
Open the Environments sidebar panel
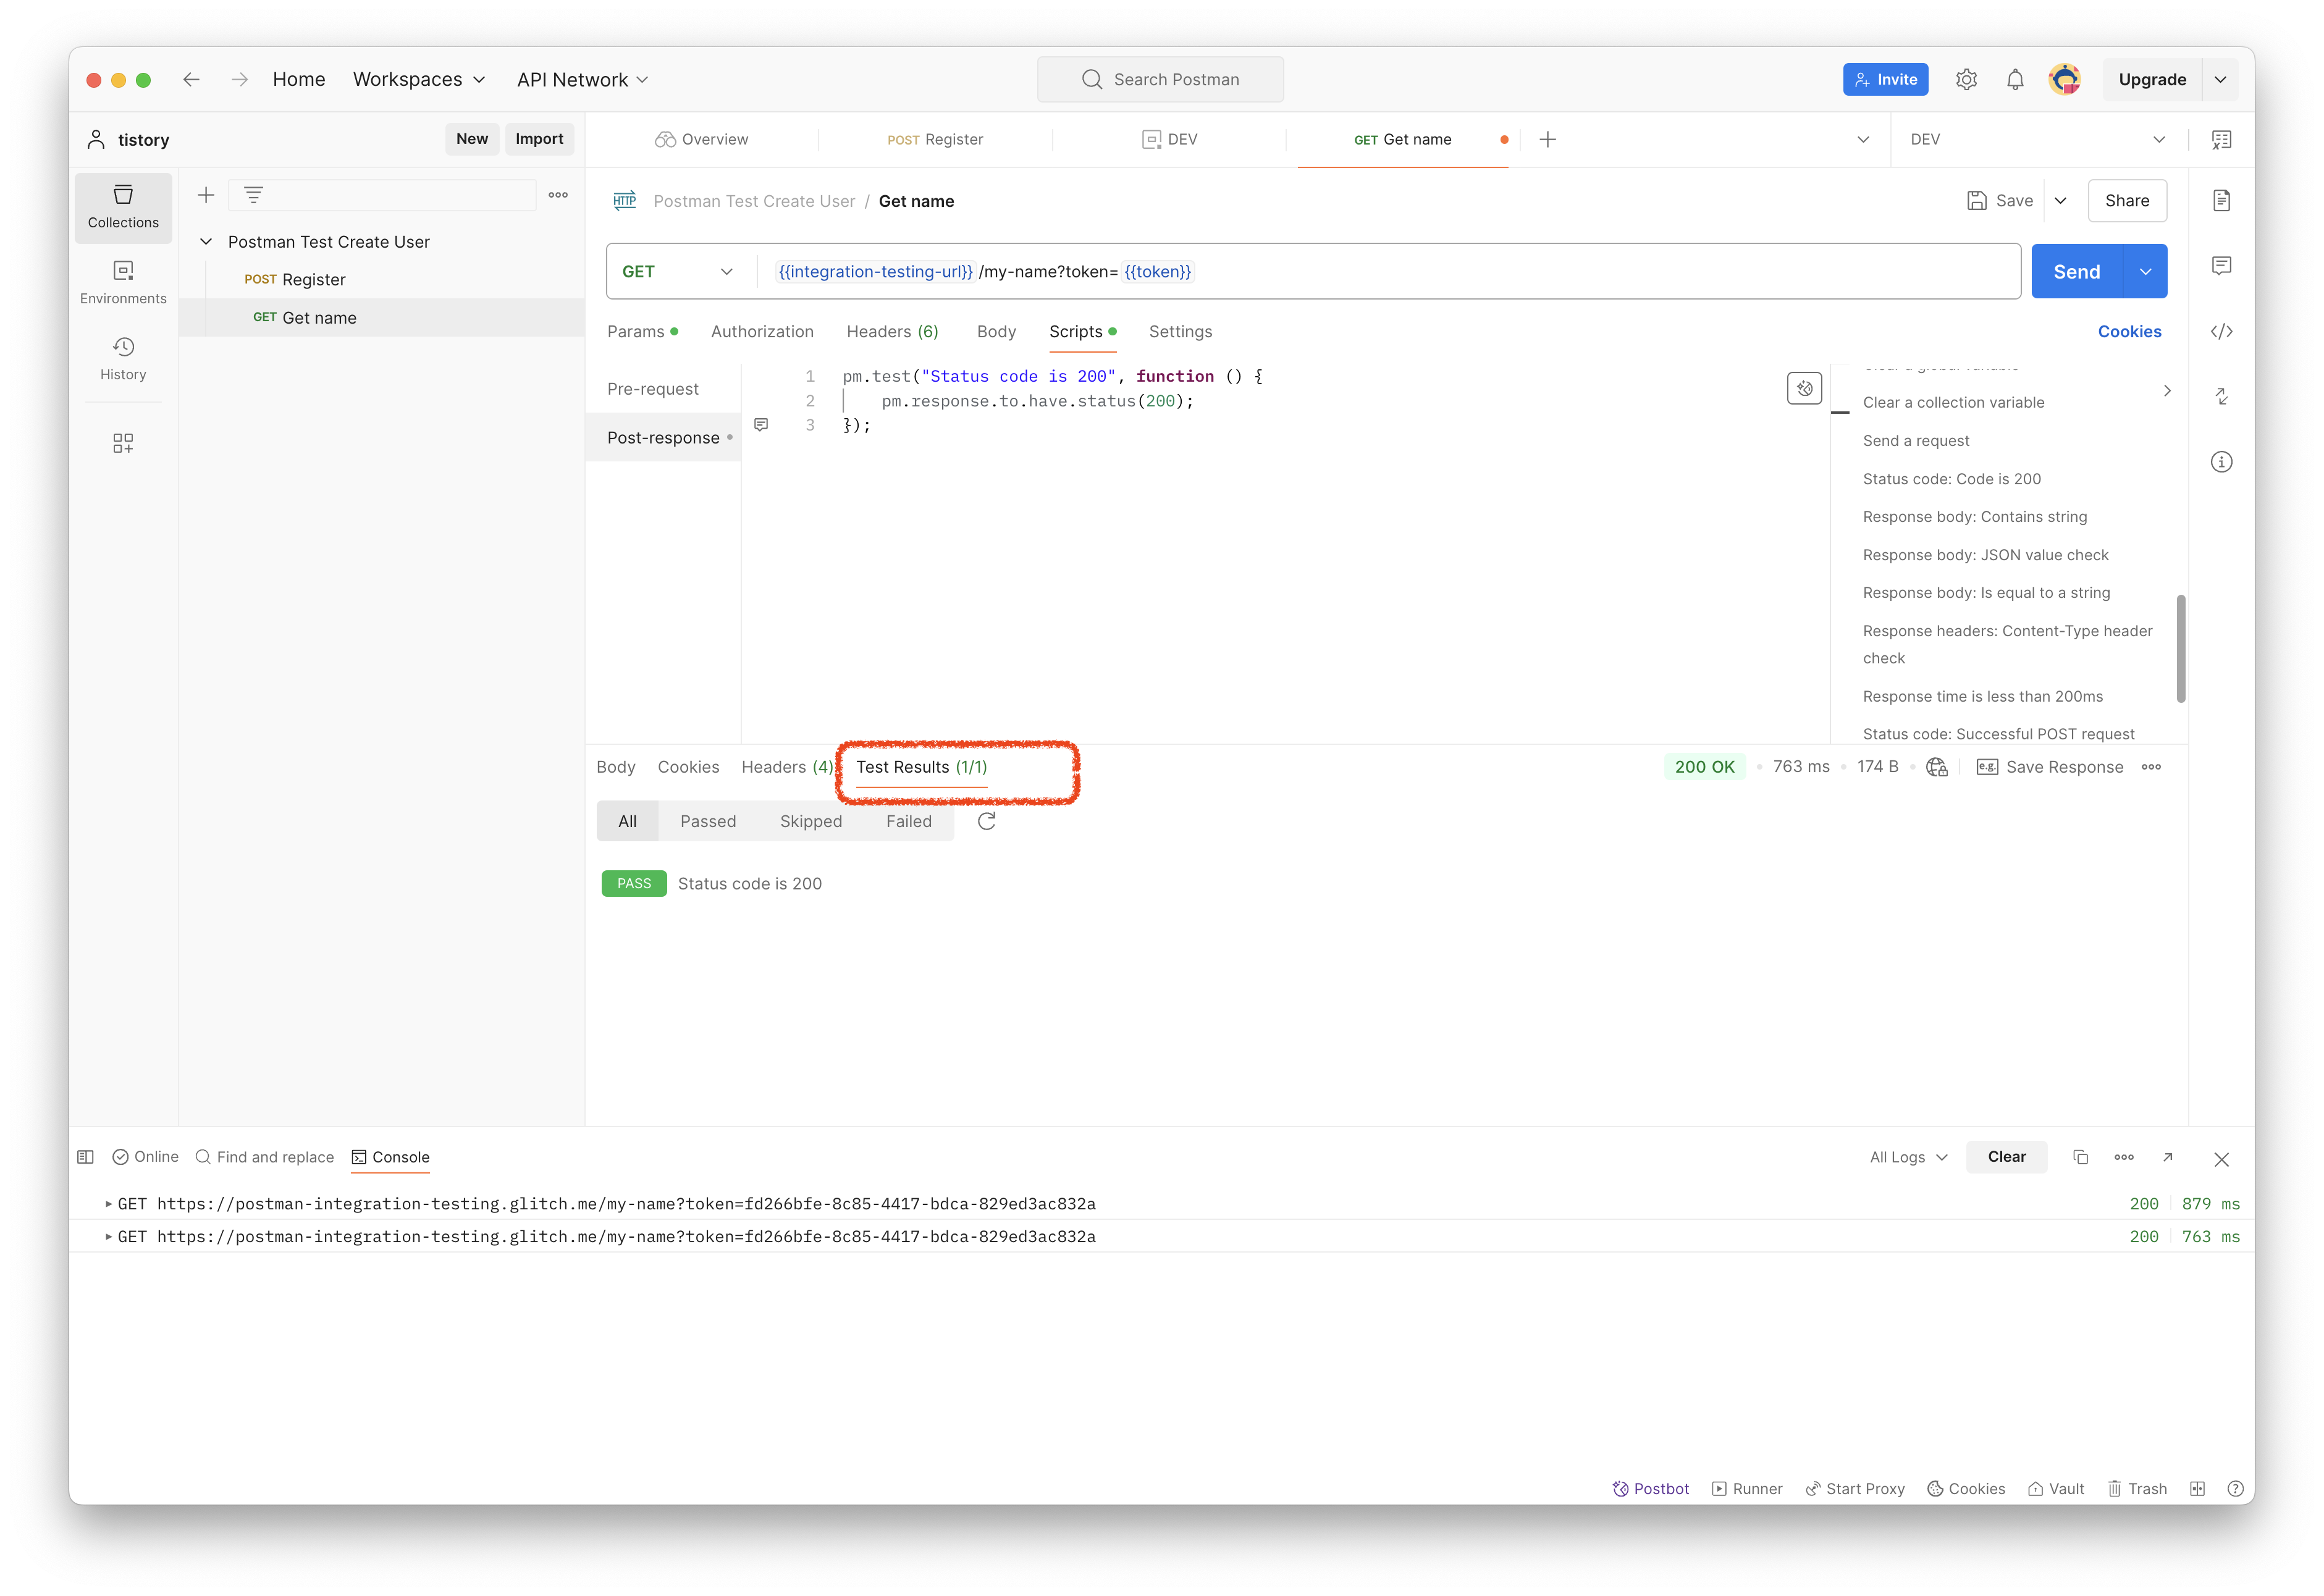click(123, 281)
